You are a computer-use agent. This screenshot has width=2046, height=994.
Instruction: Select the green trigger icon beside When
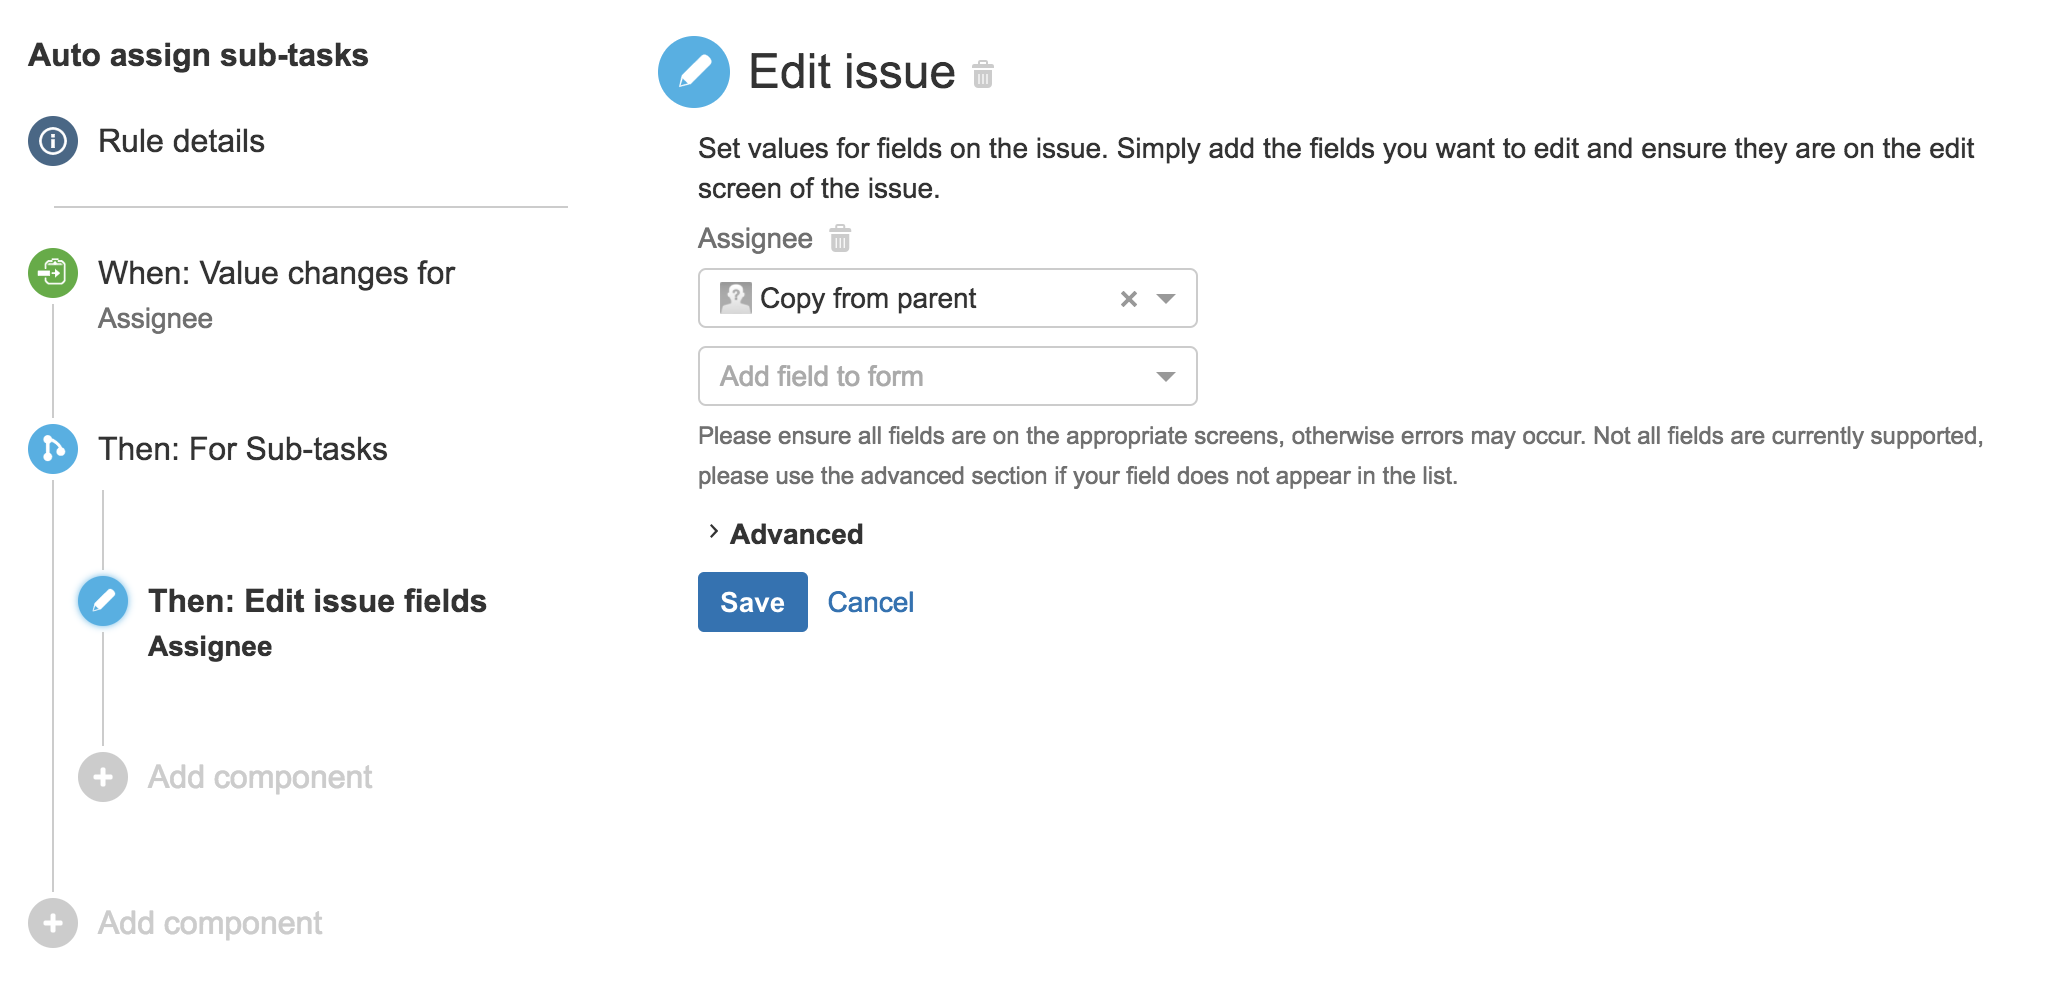click(x=53, y=272)
